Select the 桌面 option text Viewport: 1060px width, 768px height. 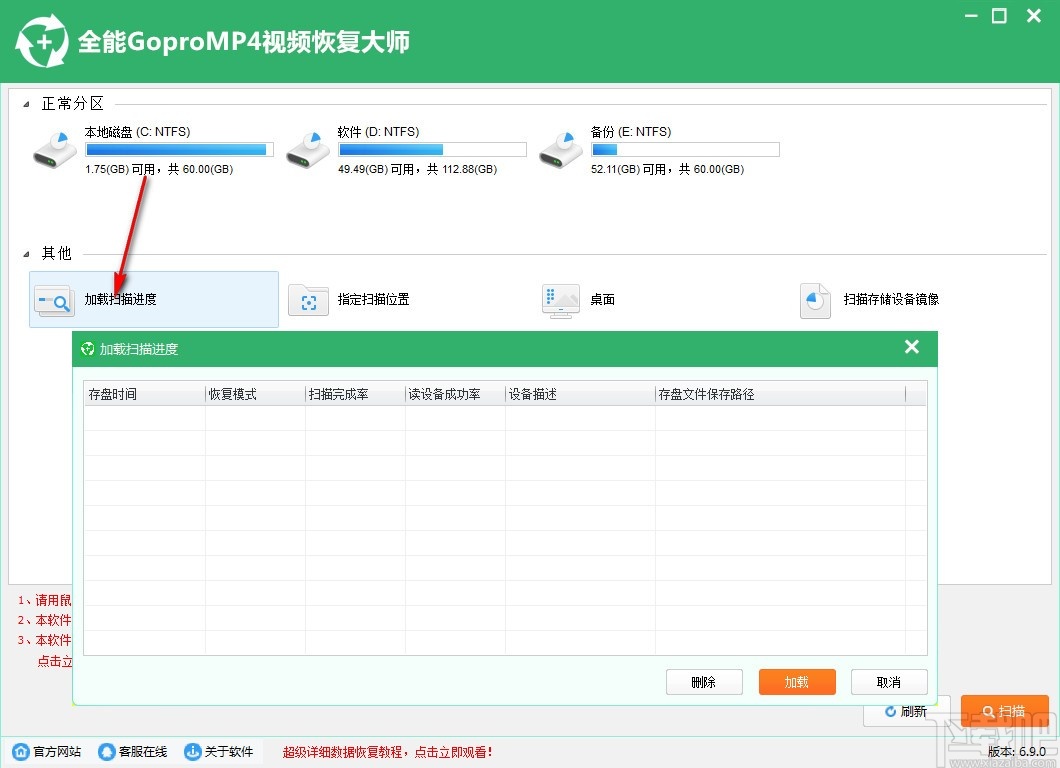(x=602, y=299)
